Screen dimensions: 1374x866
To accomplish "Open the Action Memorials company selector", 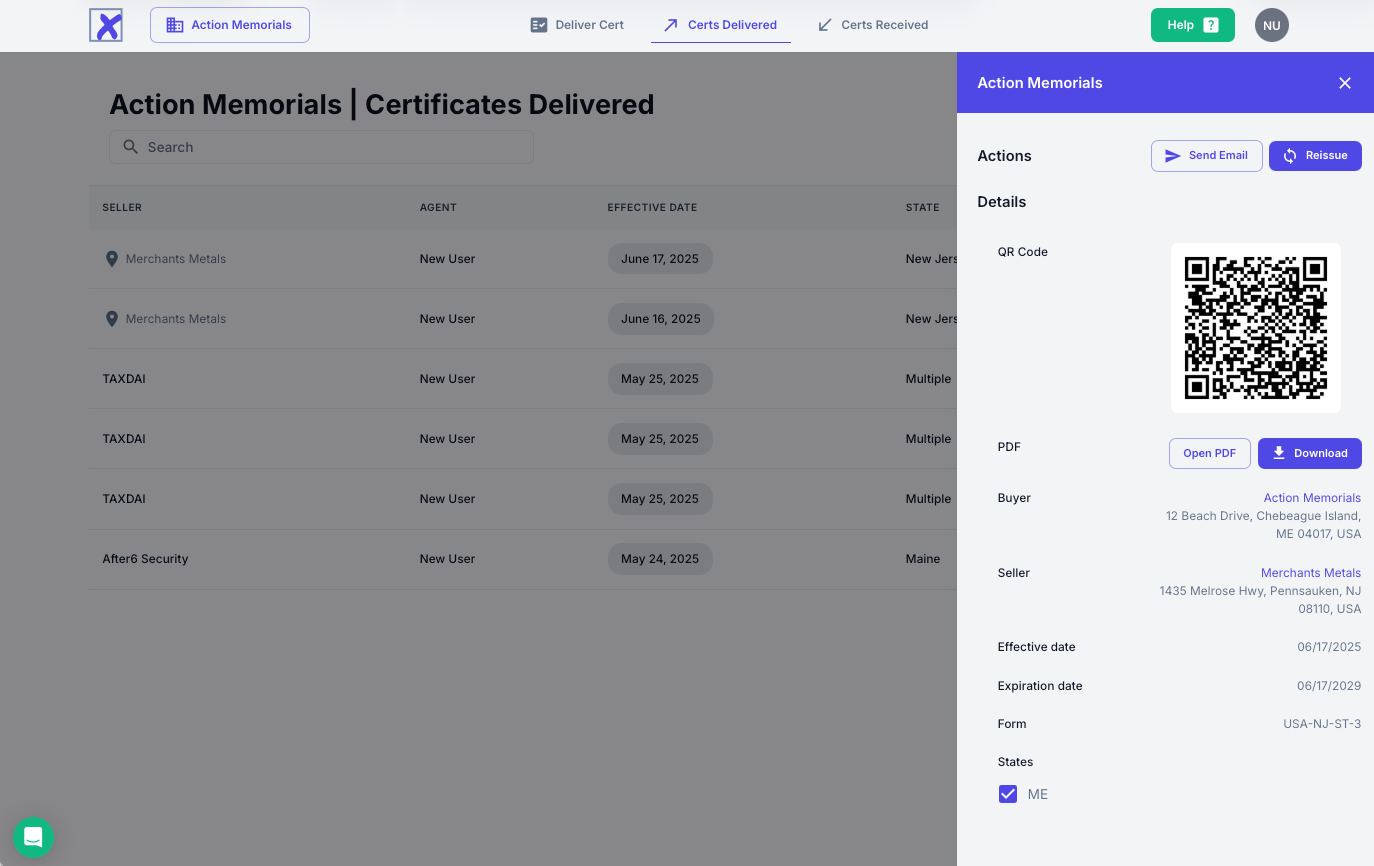I will (x=230, y=25).
